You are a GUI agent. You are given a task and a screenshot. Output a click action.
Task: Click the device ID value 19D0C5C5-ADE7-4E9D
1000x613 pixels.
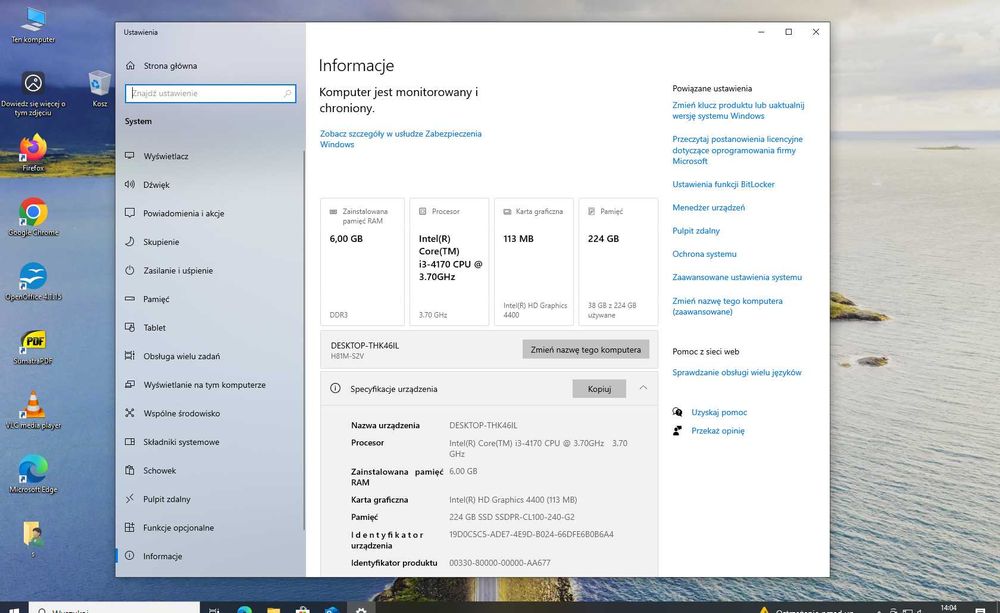tap(531, 535)
